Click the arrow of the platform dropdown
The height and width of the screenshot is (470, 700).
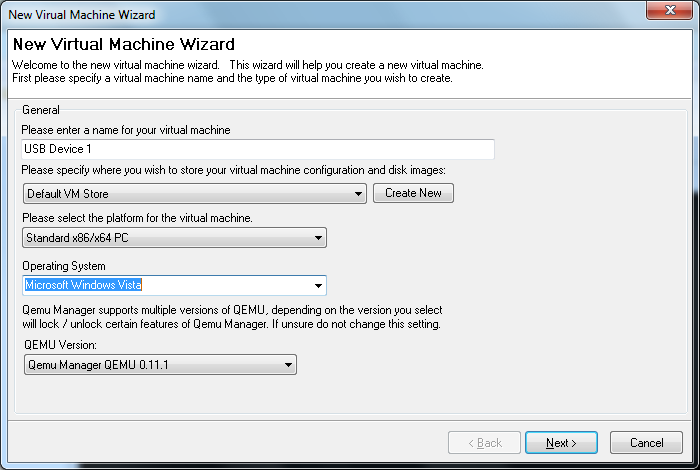tap(318, 238)
